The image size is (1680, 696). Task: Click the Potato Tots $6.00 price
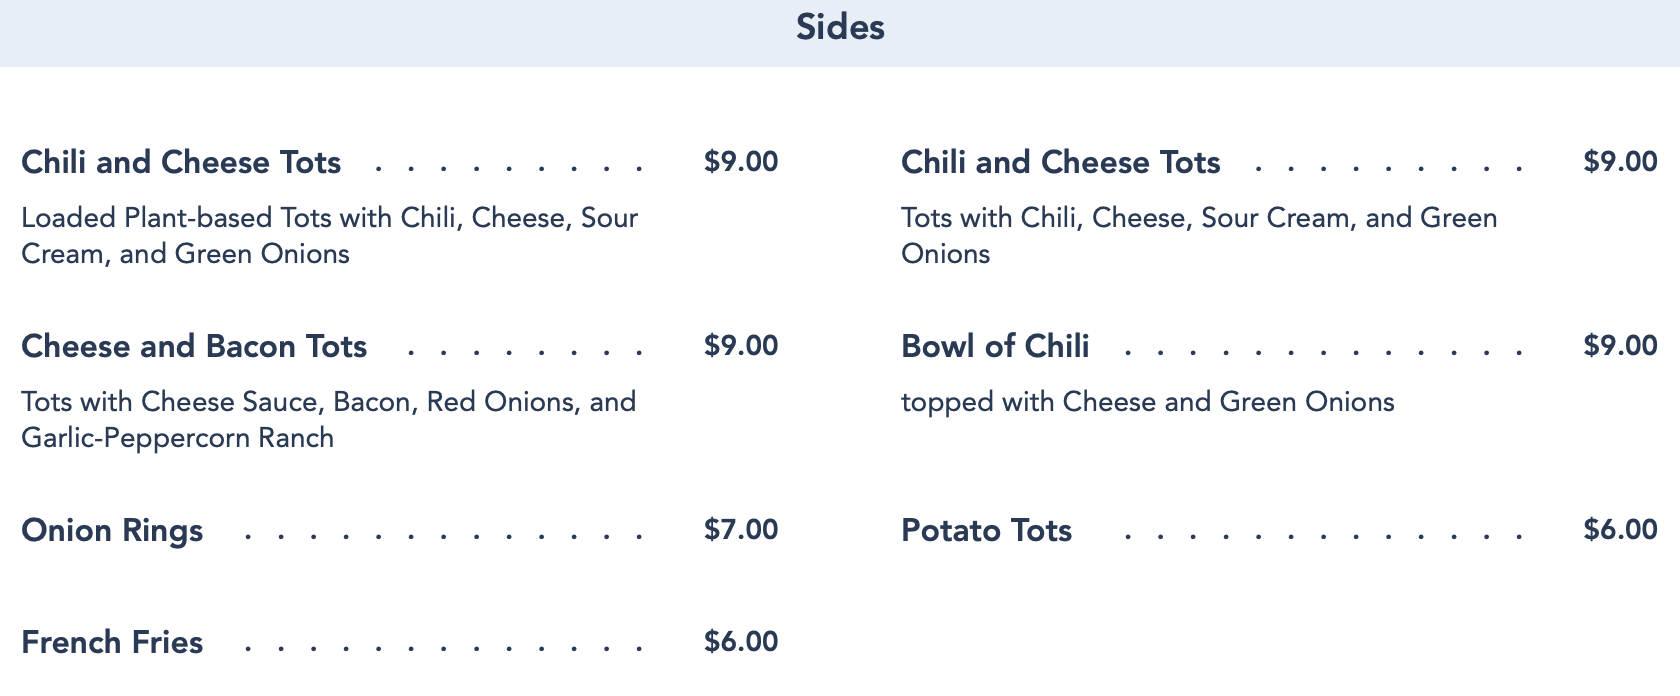pos(1620,530)
